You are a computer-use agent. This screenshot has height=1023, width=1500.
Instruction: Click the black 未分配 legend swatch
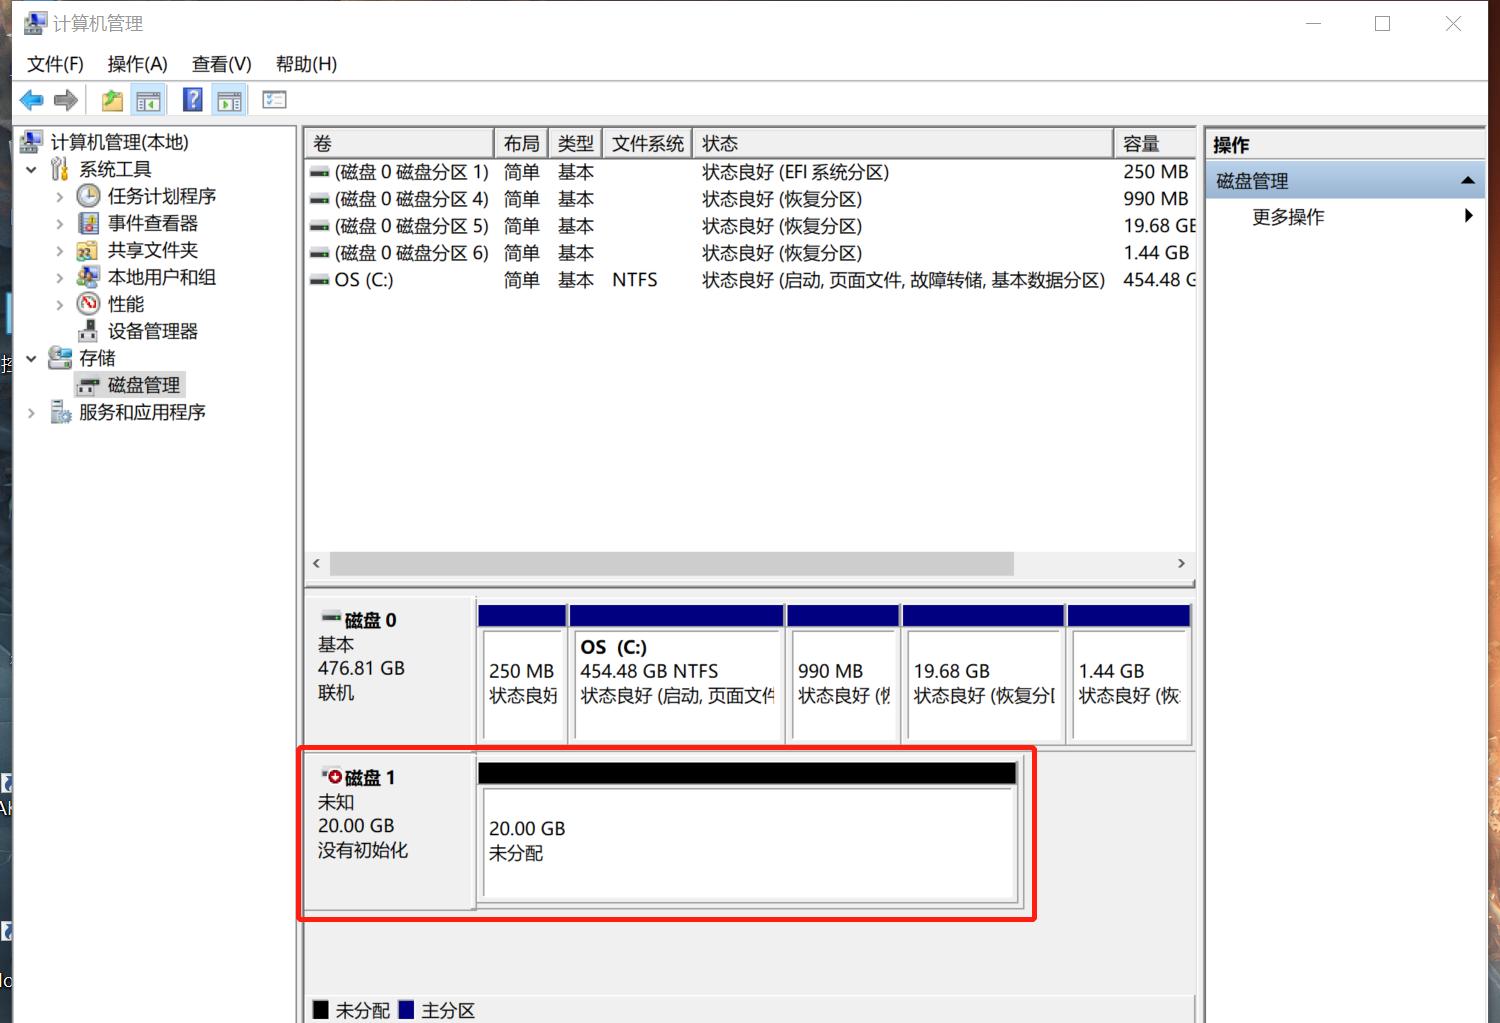pyautogui.click(x=321, y=1010)
